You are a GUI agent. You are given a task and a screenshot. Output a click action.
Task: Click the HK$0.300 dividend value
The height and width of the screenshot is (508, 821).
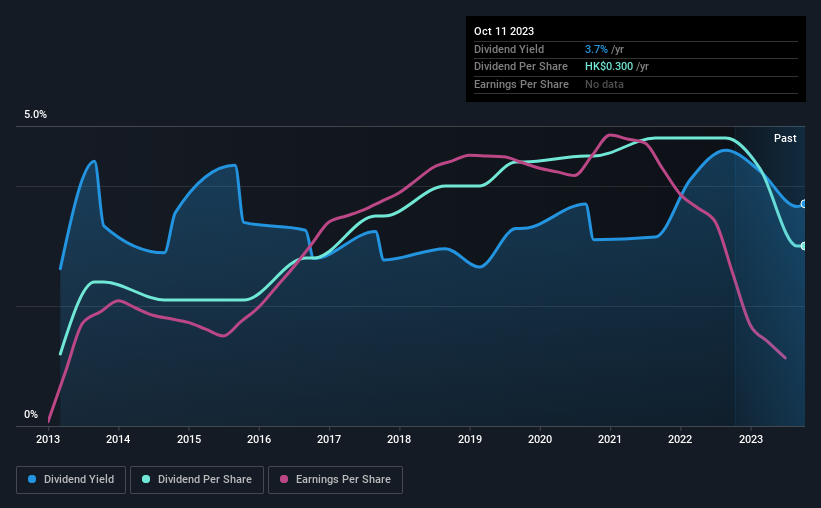click(609, 67)
